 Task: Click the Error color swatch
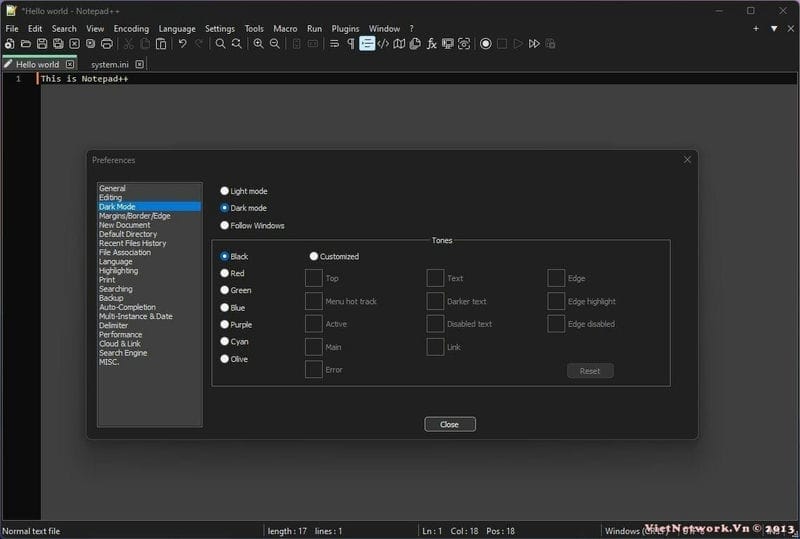(313, 370)
